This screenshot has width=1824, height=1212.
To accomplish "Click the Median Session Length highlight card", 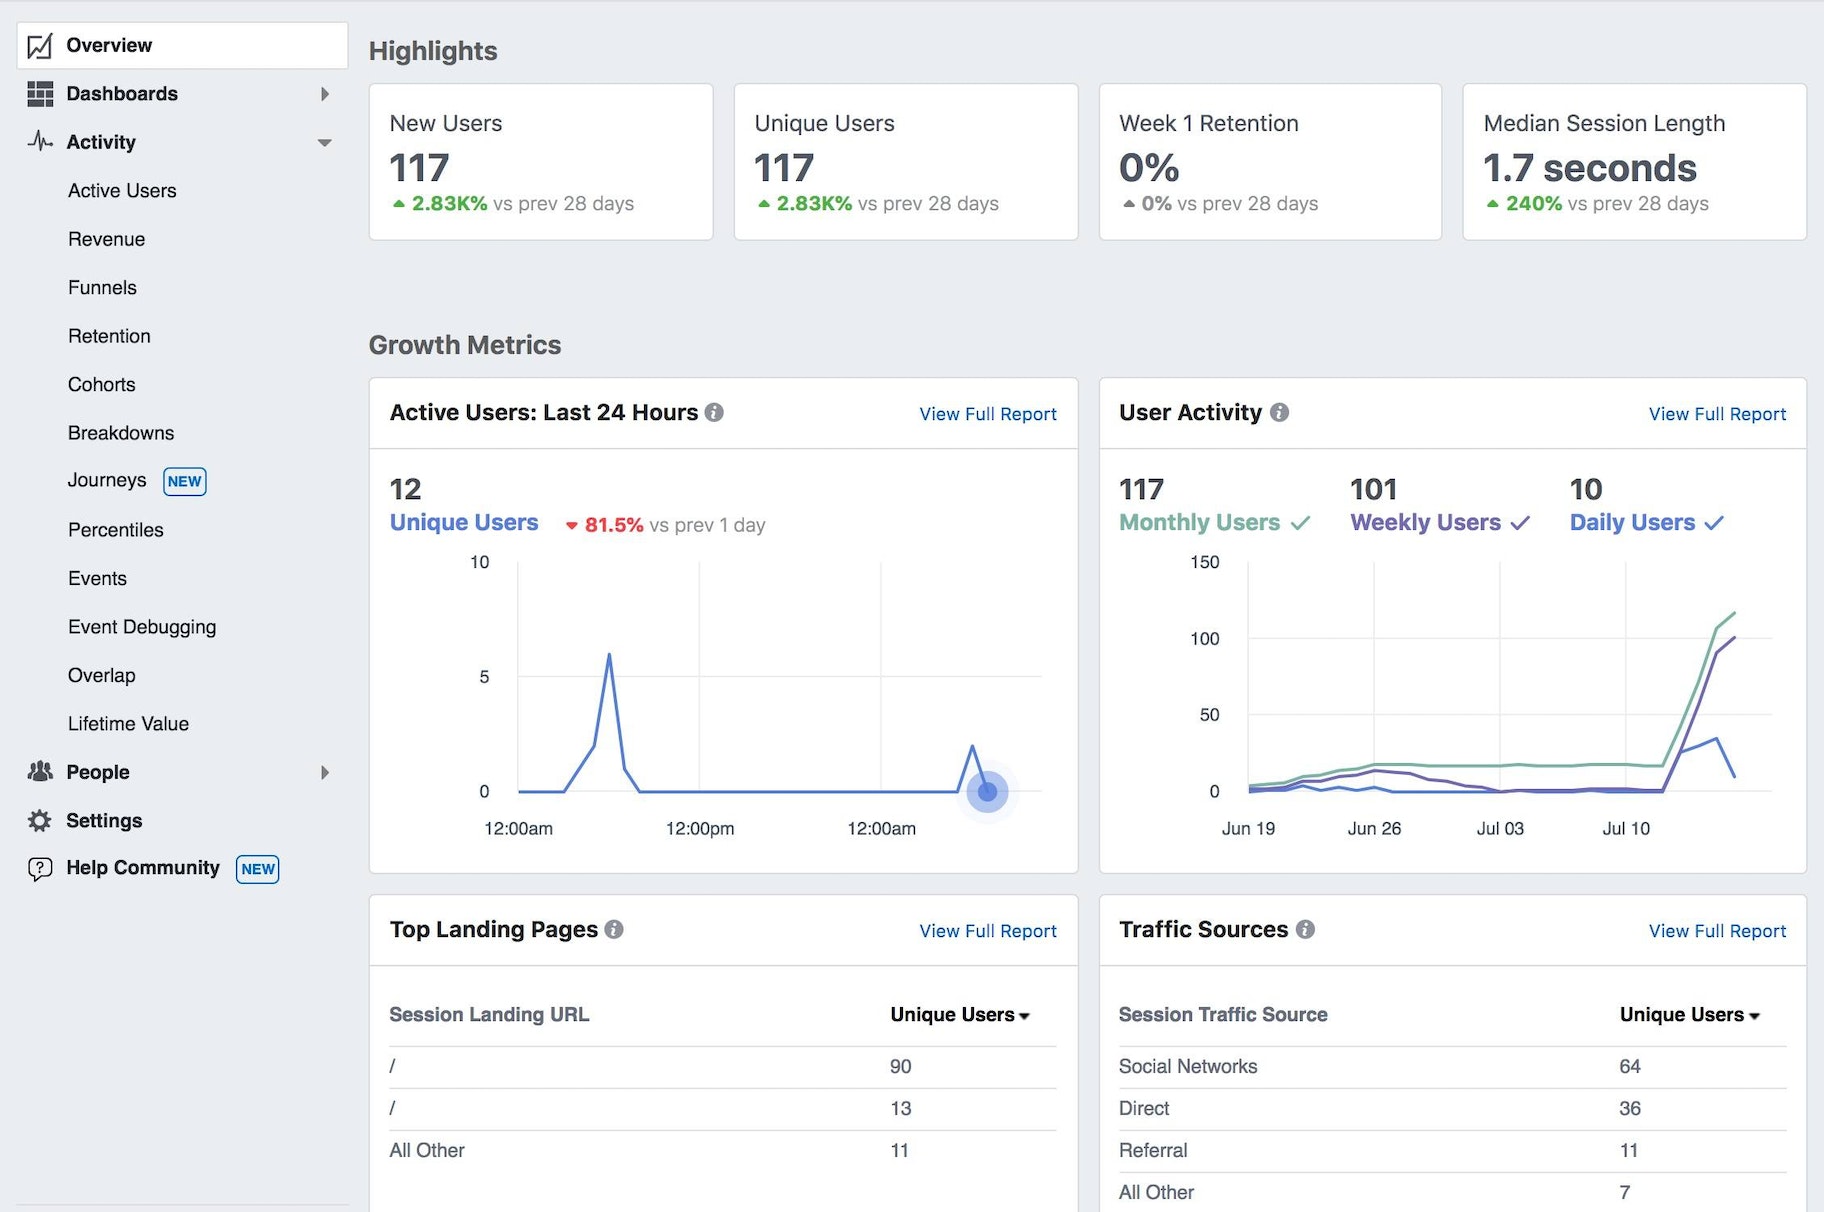I will [x=1633, y=162].
